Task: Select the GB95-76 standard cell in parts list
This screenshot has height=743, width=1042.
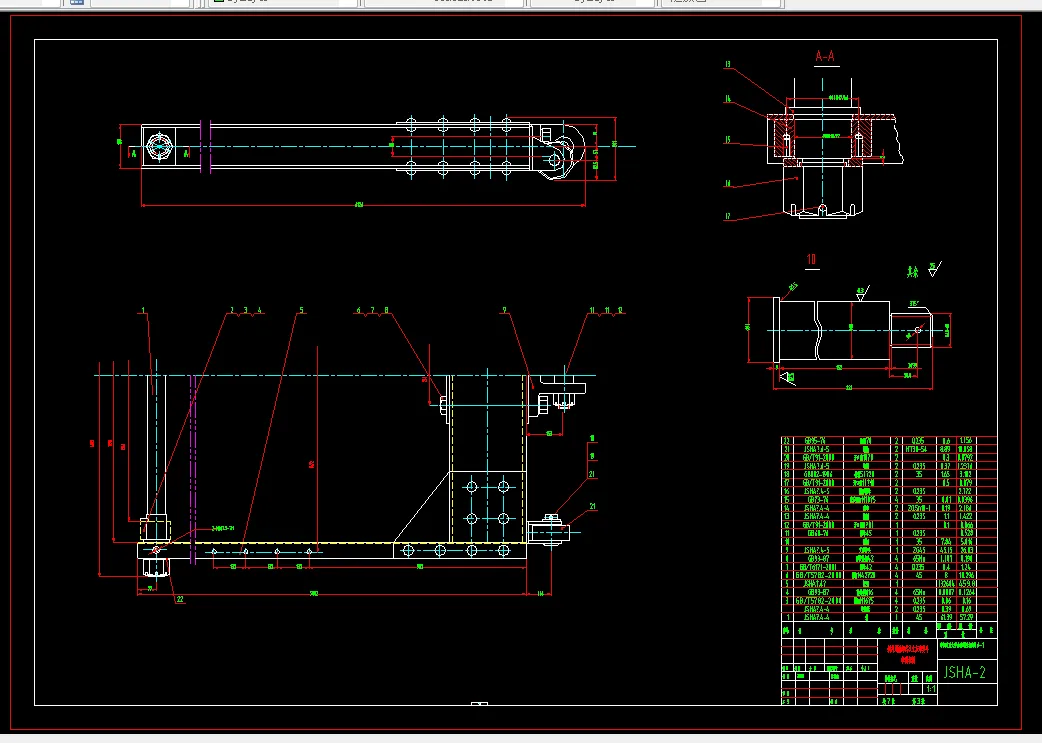Action: (815, 441)
